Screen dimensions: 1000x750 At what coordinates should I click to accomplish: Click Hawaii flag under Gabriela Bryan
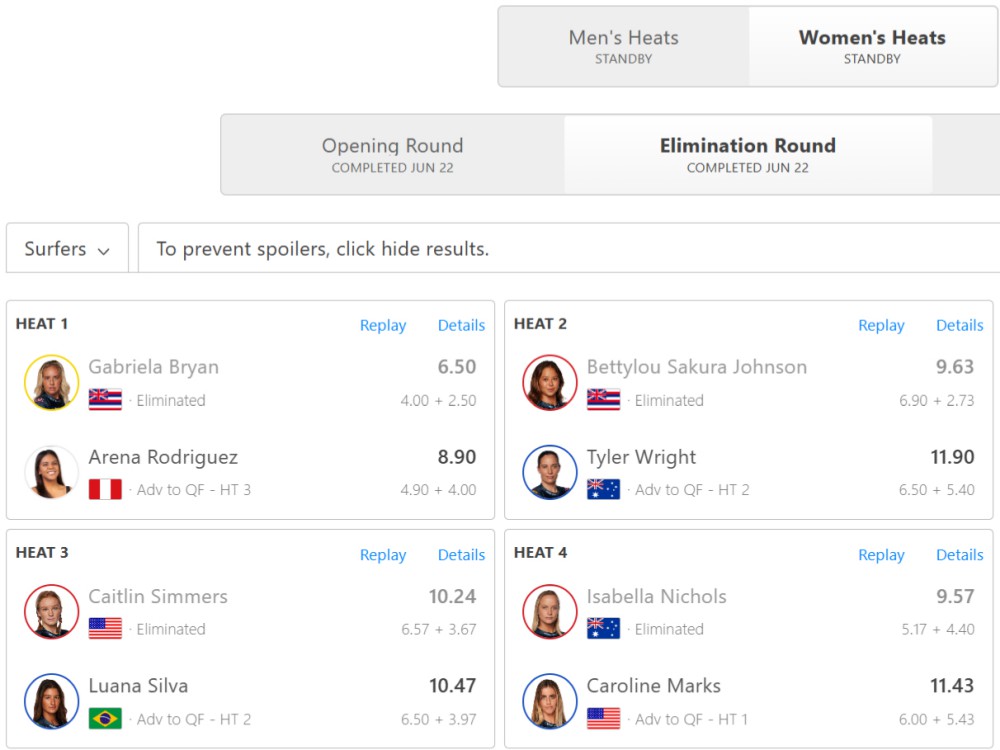(x=105, y=400)
